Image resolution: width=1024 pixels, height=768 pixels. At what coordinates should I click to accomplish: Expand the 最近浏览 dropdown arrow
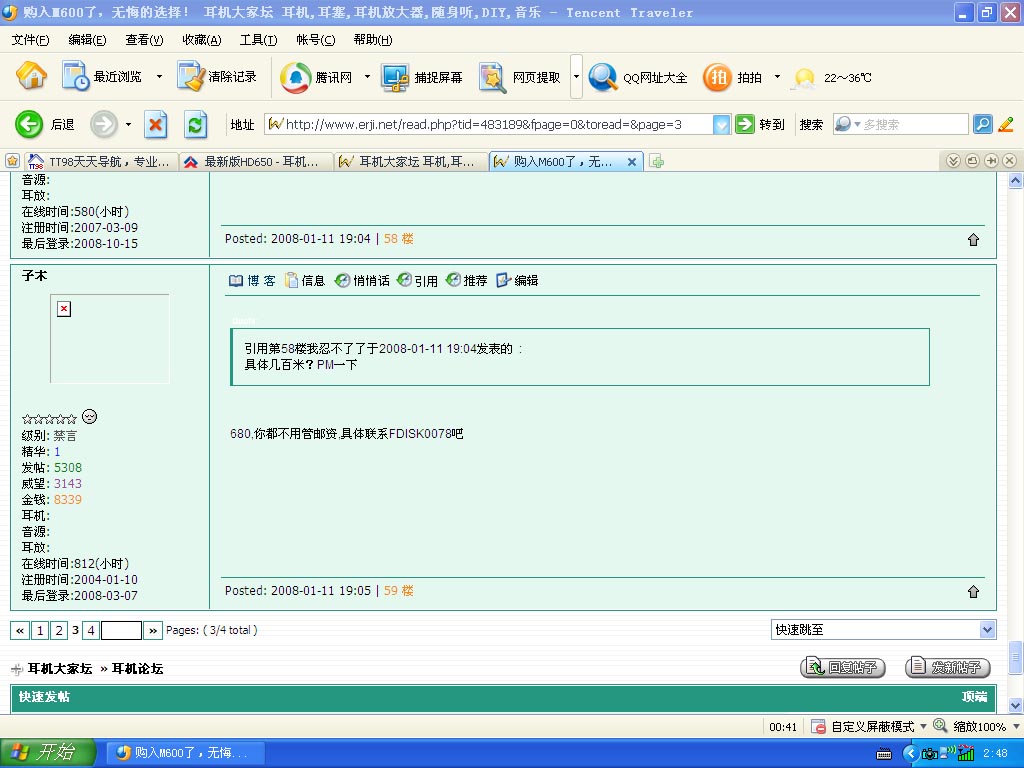[159, 76]
